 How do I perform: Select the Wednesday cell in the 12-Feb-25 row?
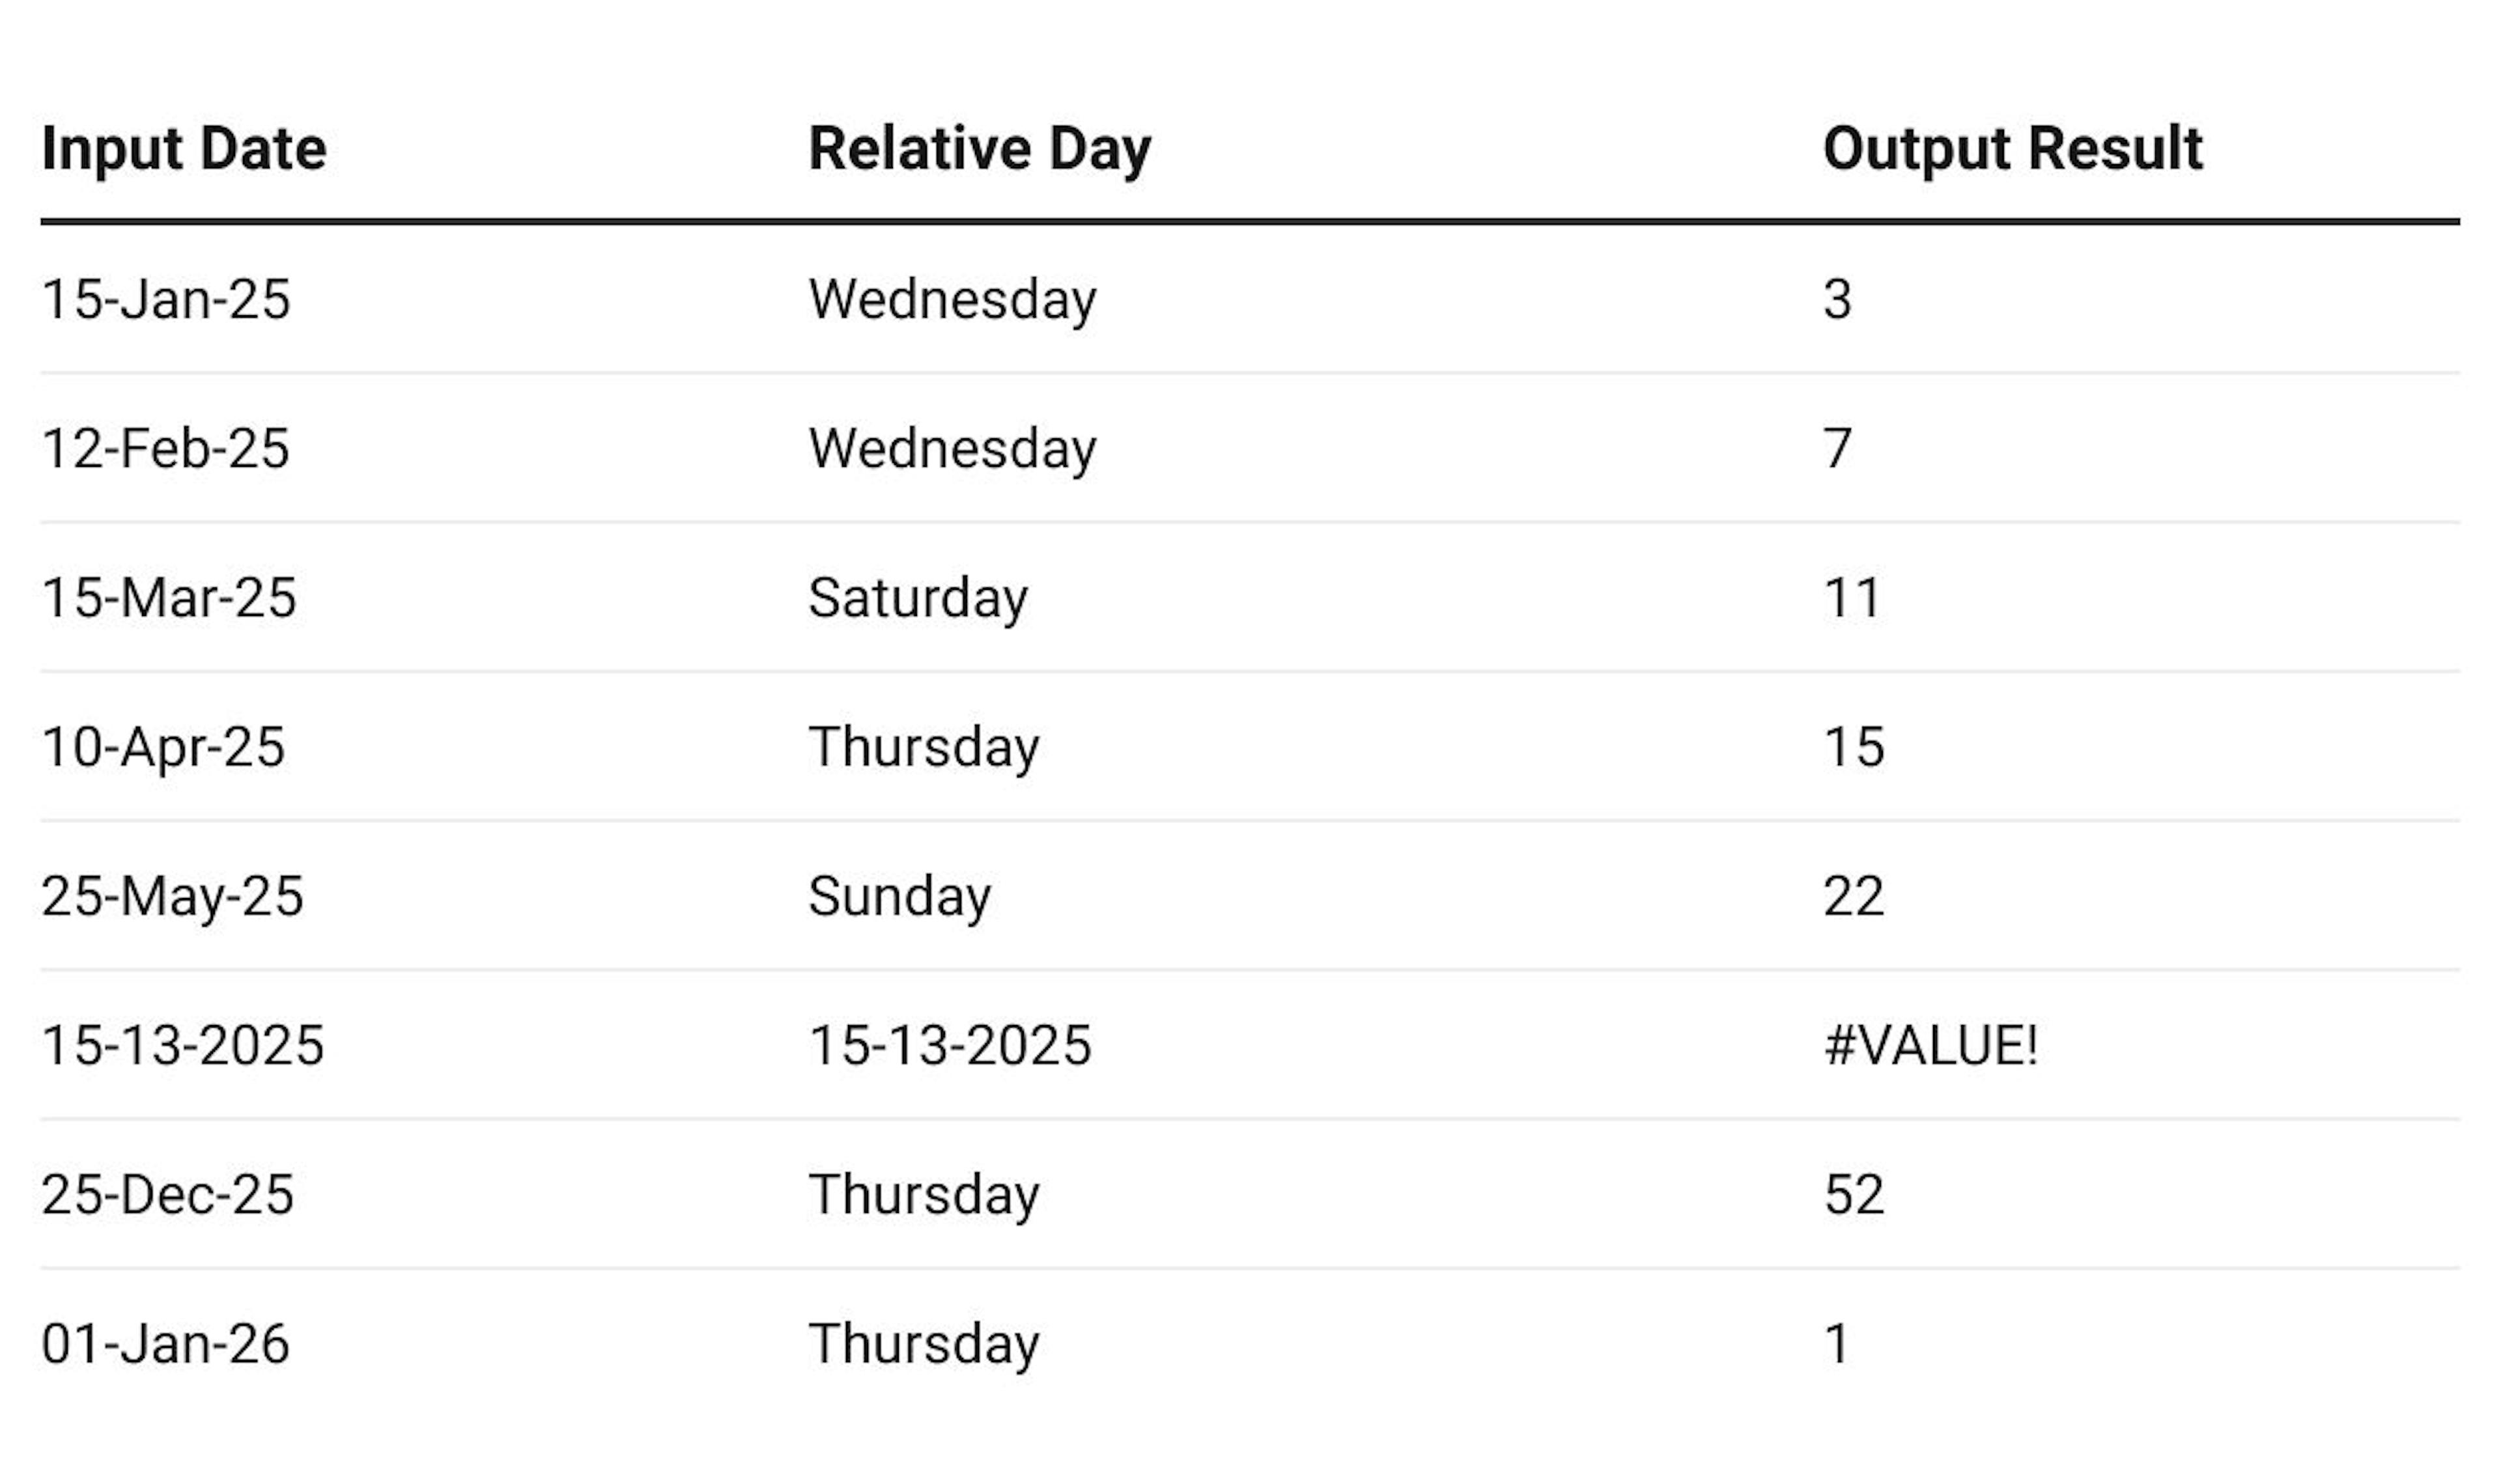[952, 448]
